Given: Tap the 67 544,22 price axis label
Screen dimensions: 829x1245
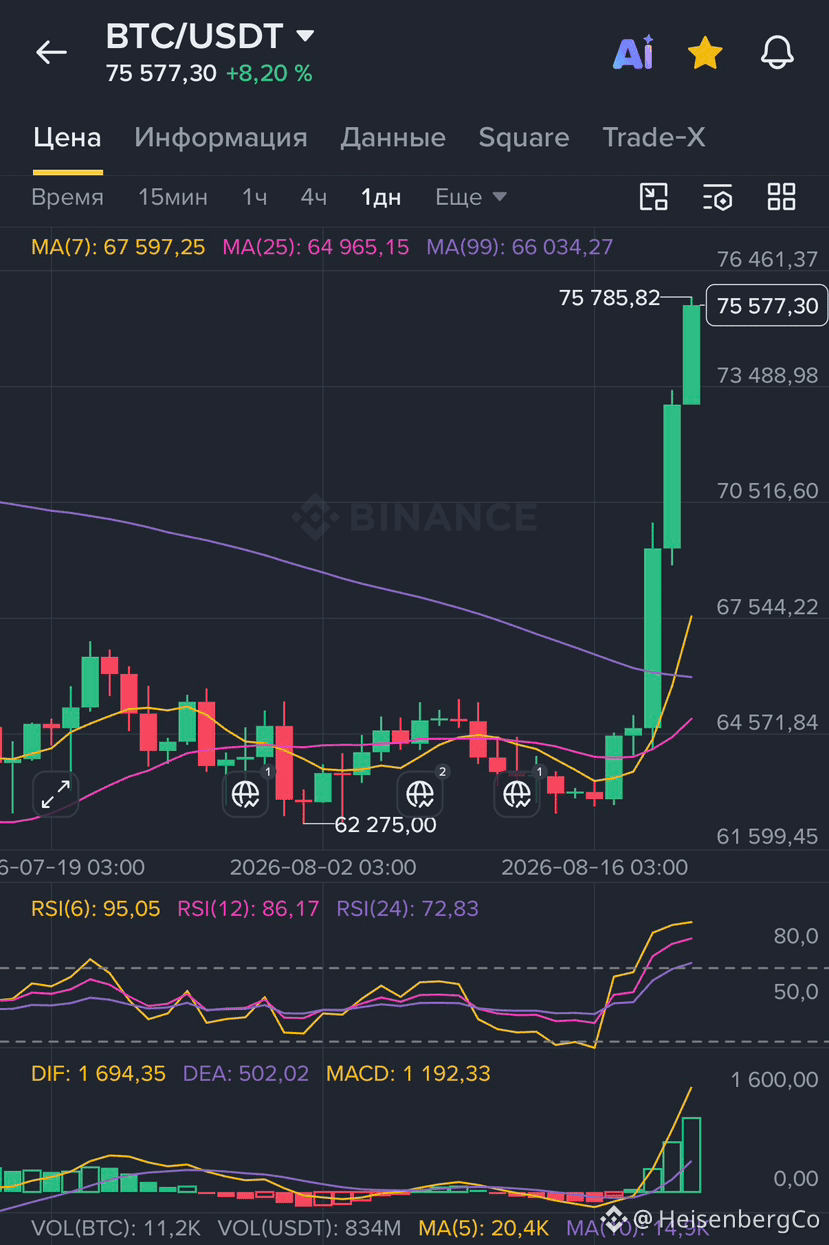Looking at the screenshot, I should point(767,606).
